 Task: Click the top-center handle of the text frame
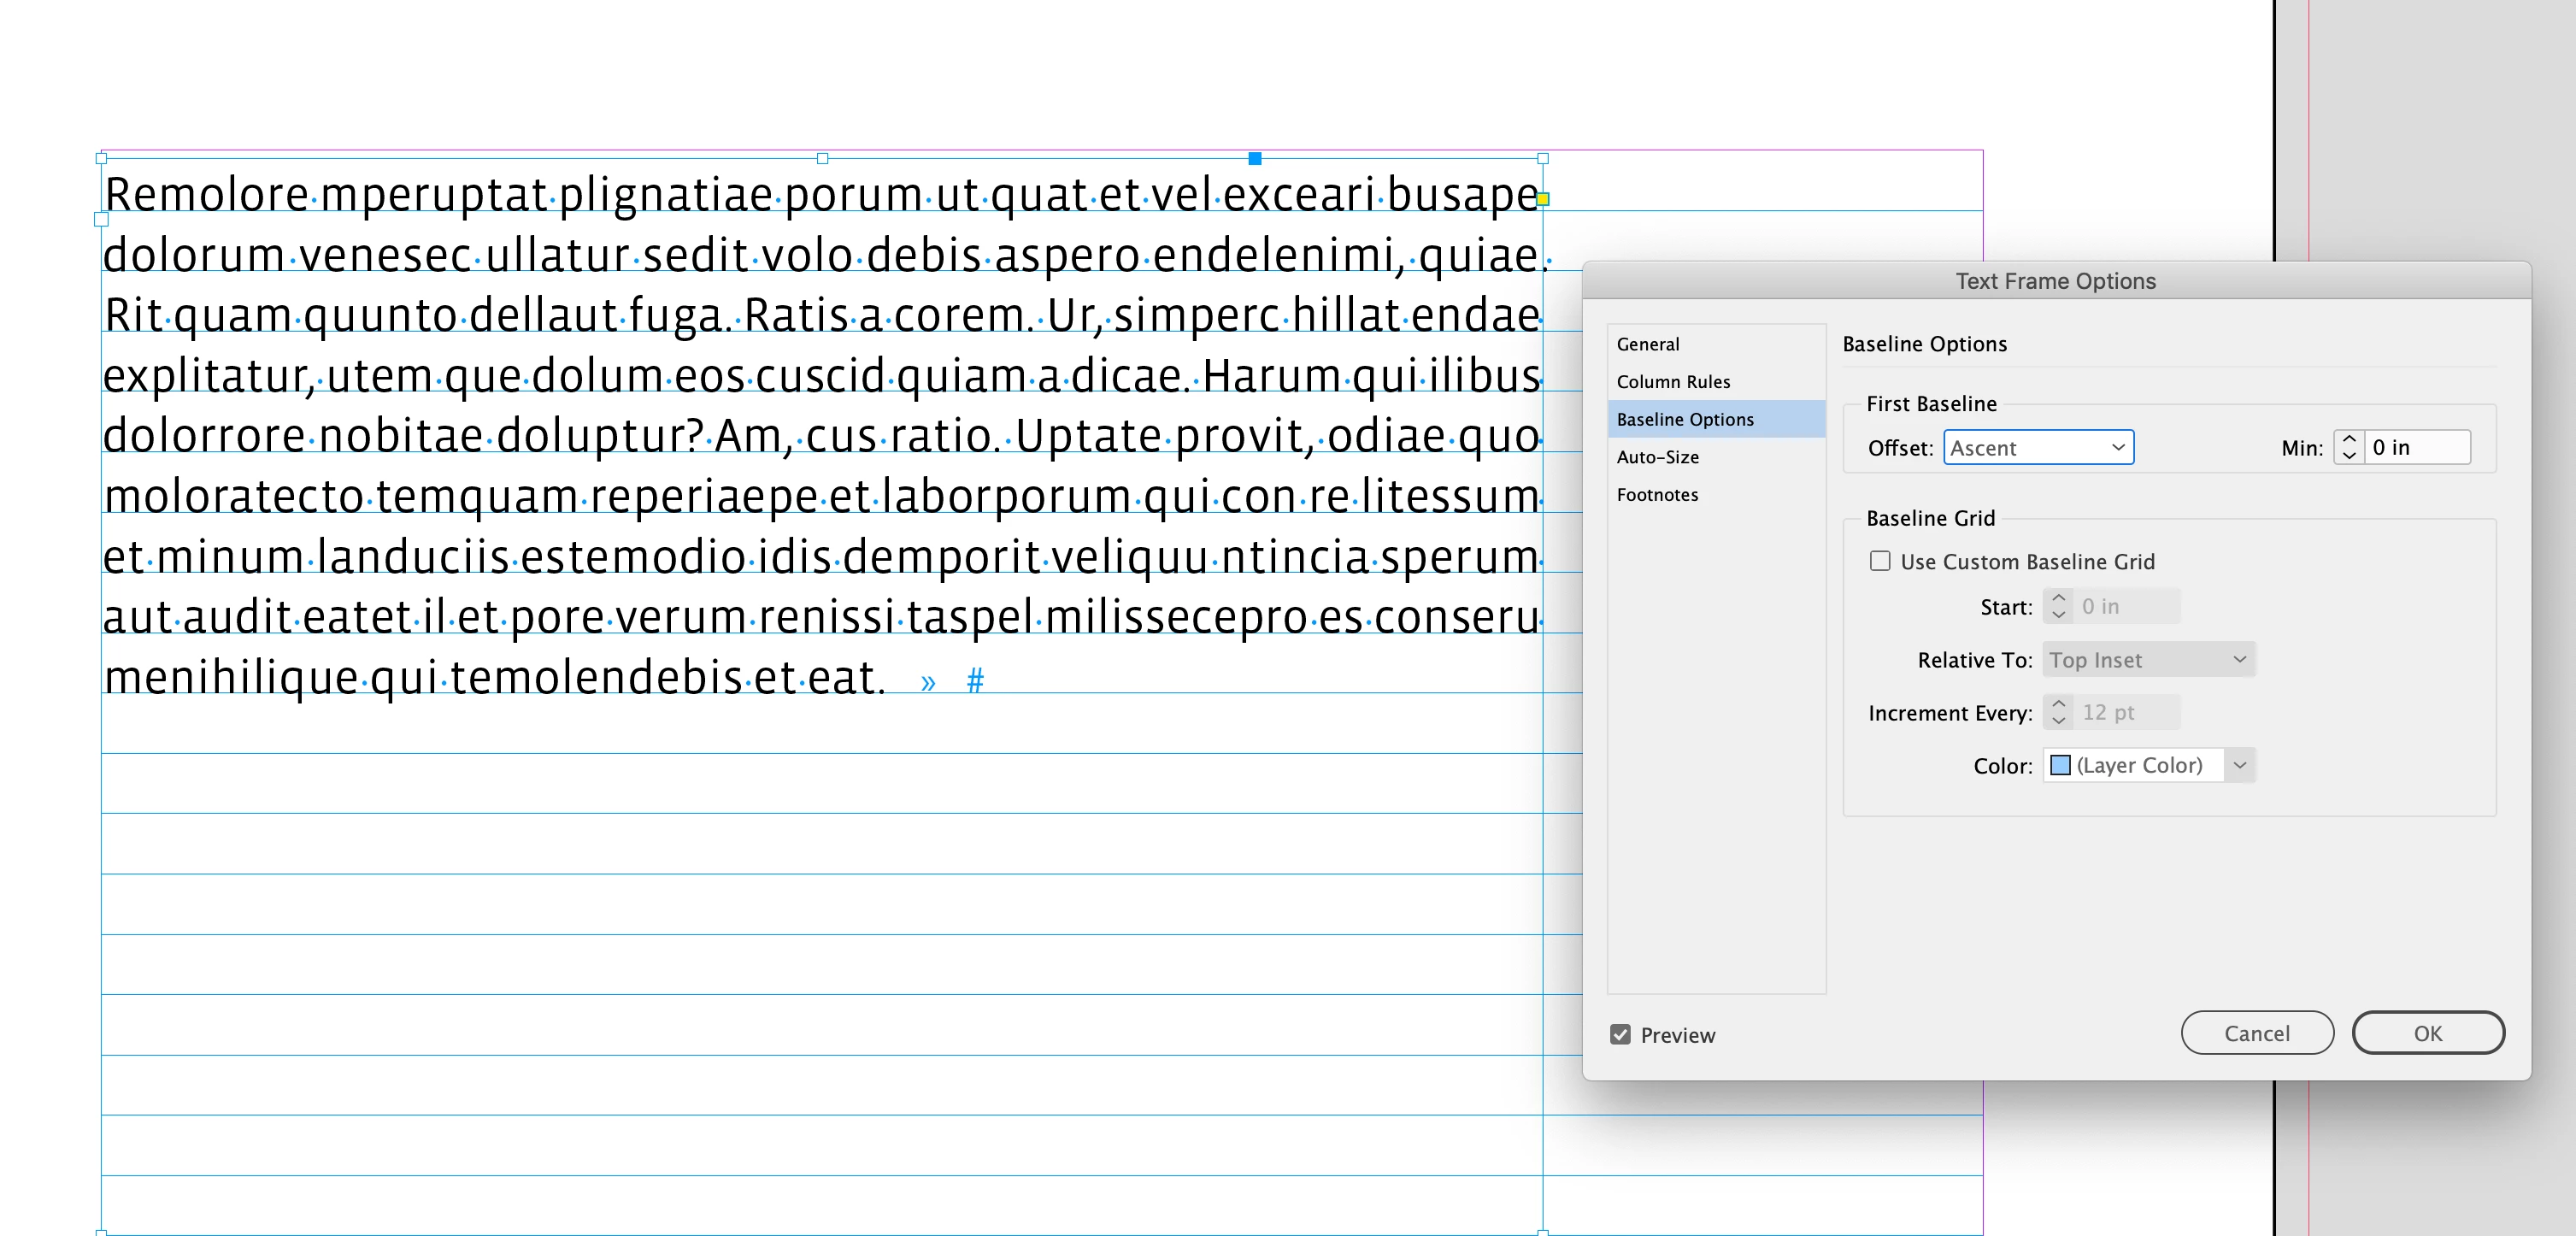pyautogui.click(x=822, y=158)
